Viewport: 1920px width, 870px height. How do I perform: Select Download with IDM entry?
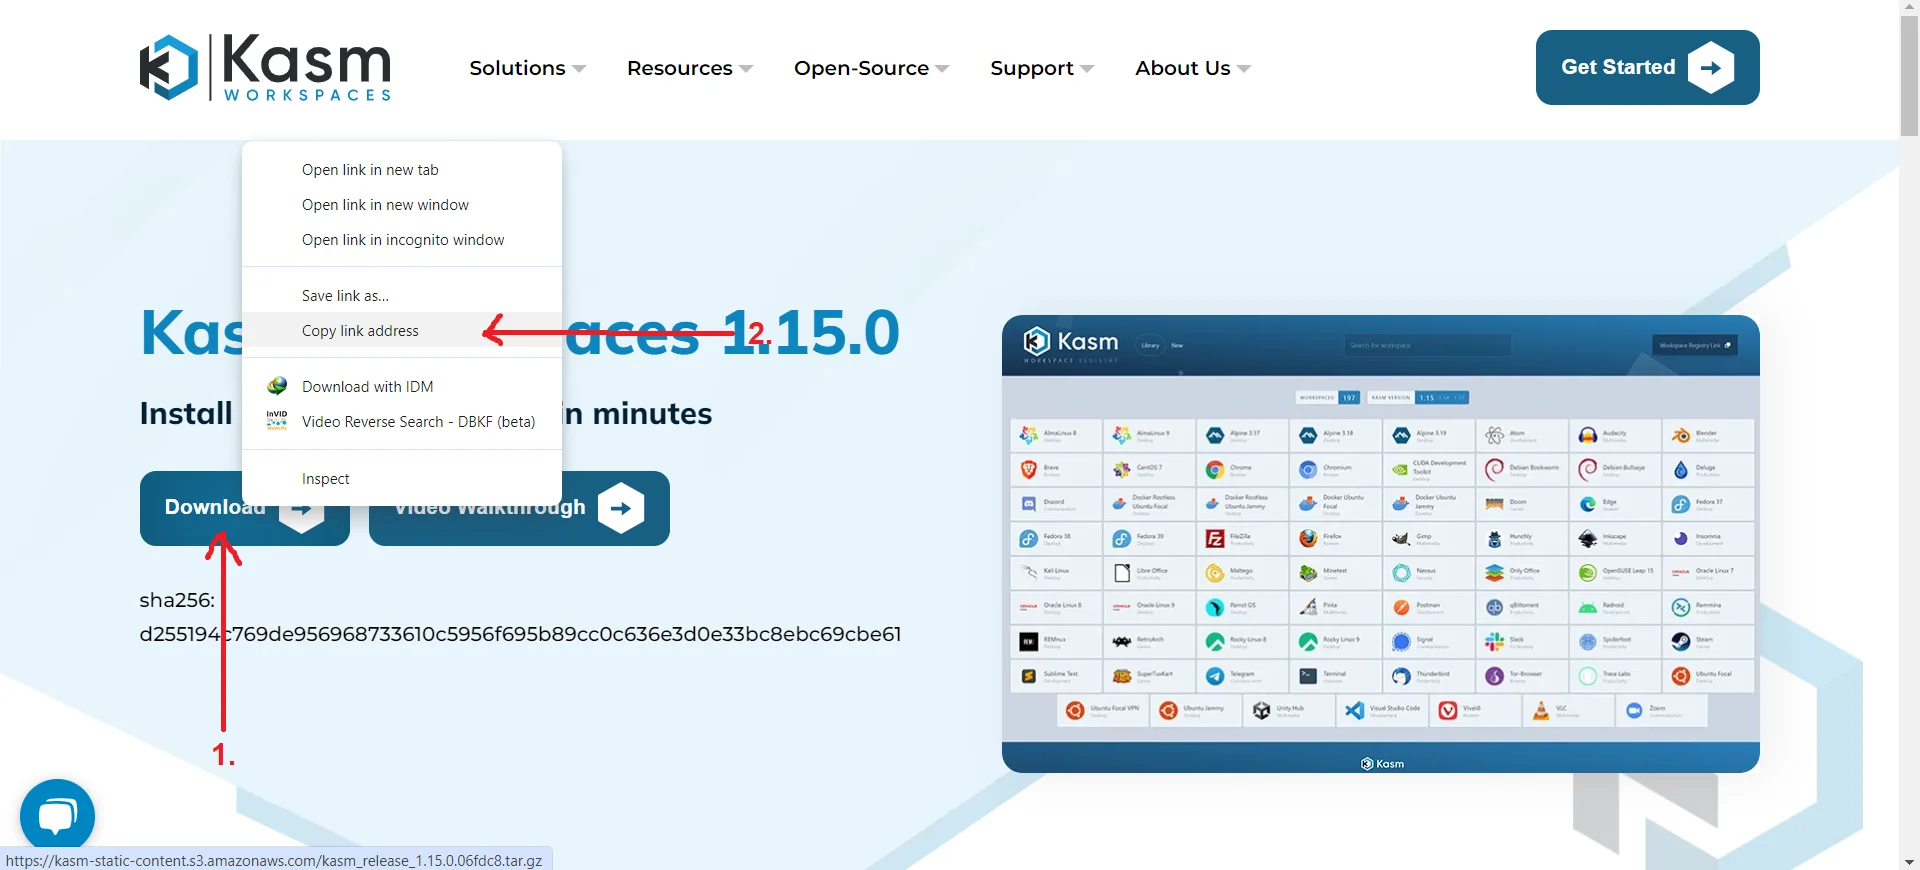[402, 387]
